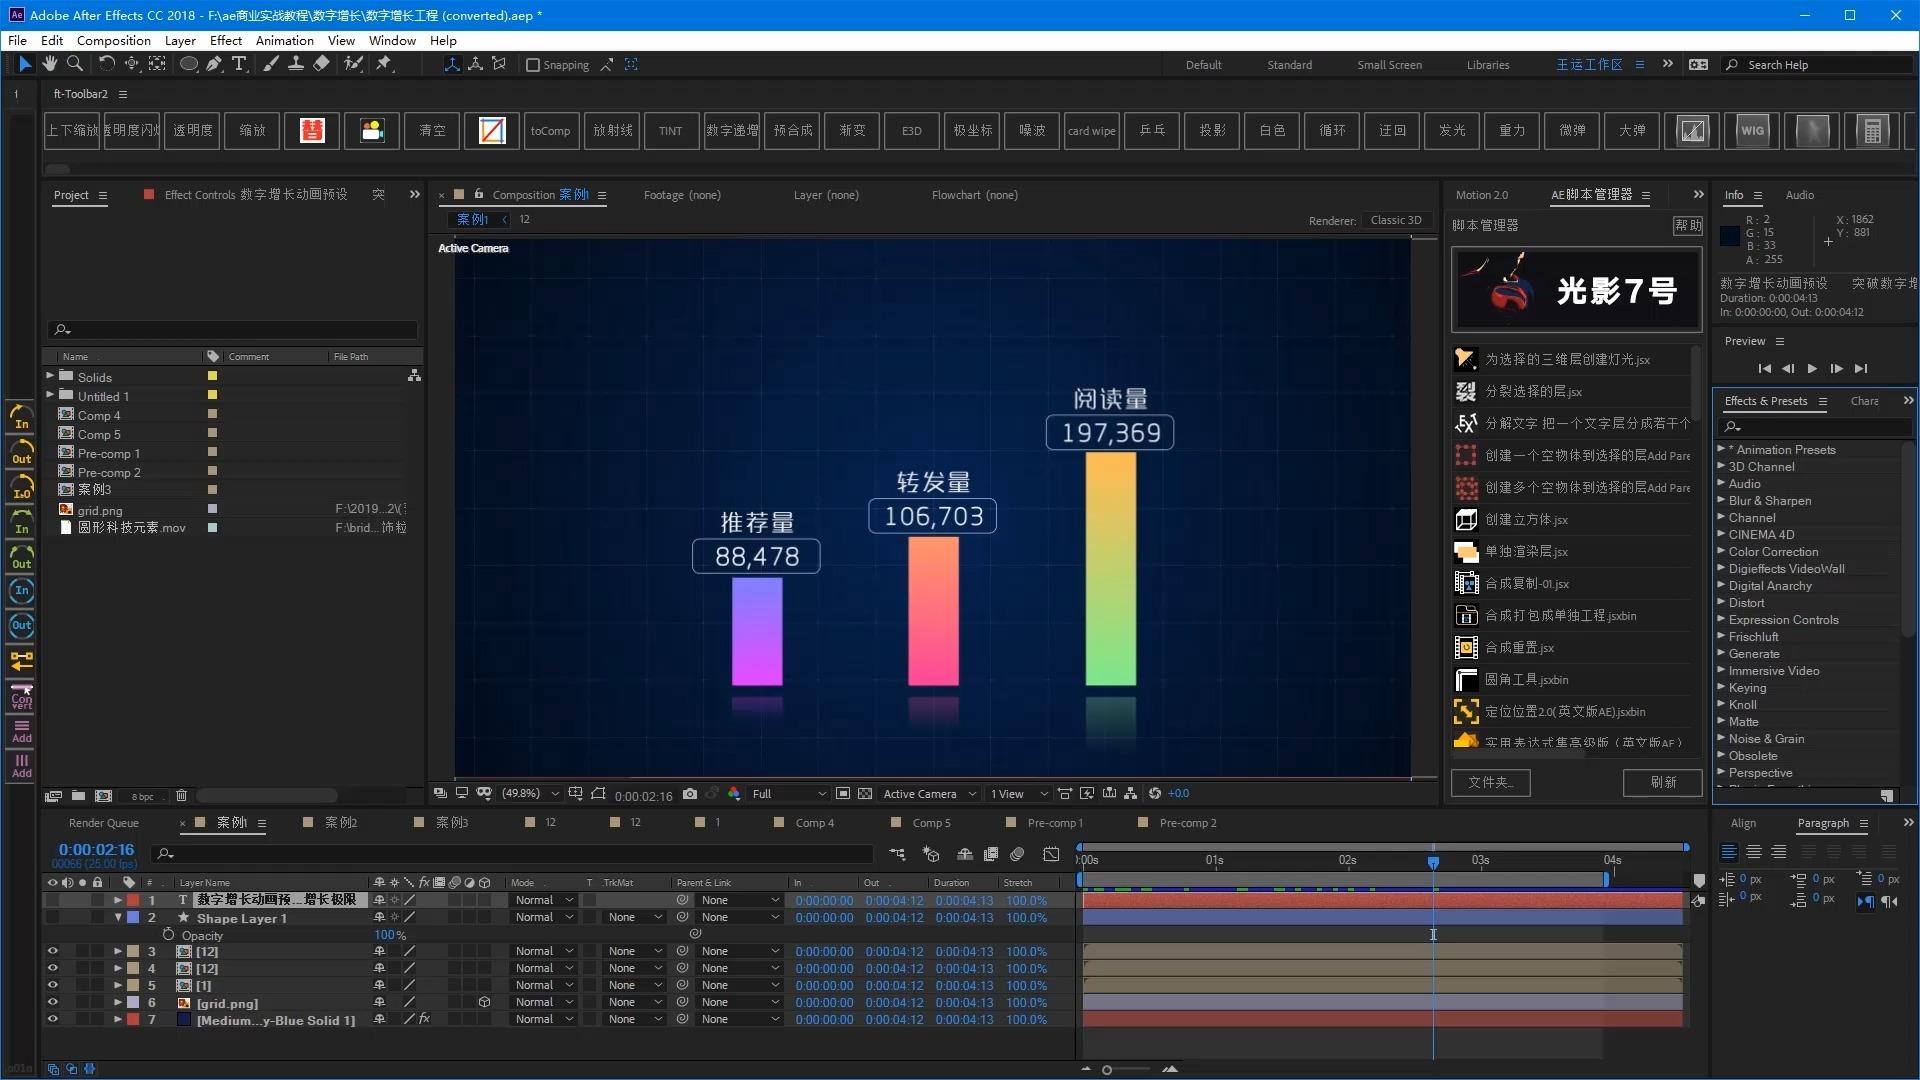
Task: Click the E3D toolbar button
Action: tap(911, 131)
